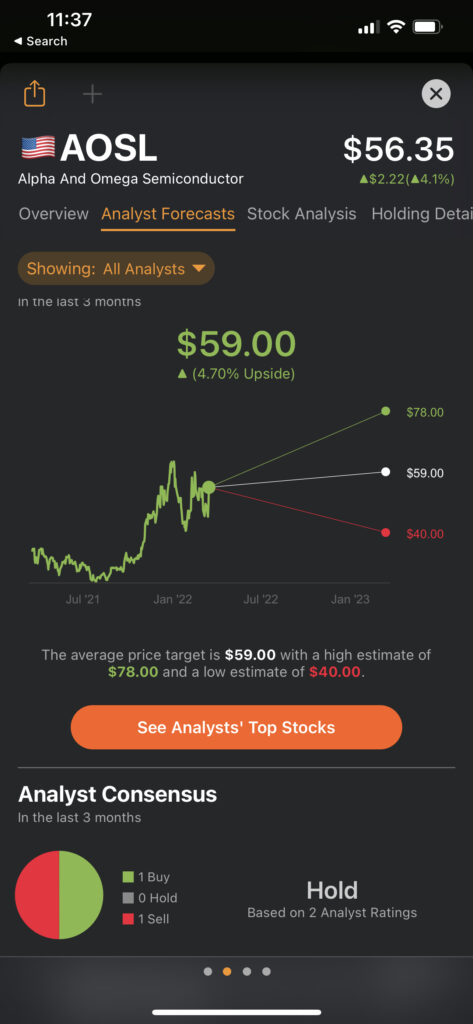Tap the white $59.00 average target marker
473x1024 pixels.
tap(385, 472)
